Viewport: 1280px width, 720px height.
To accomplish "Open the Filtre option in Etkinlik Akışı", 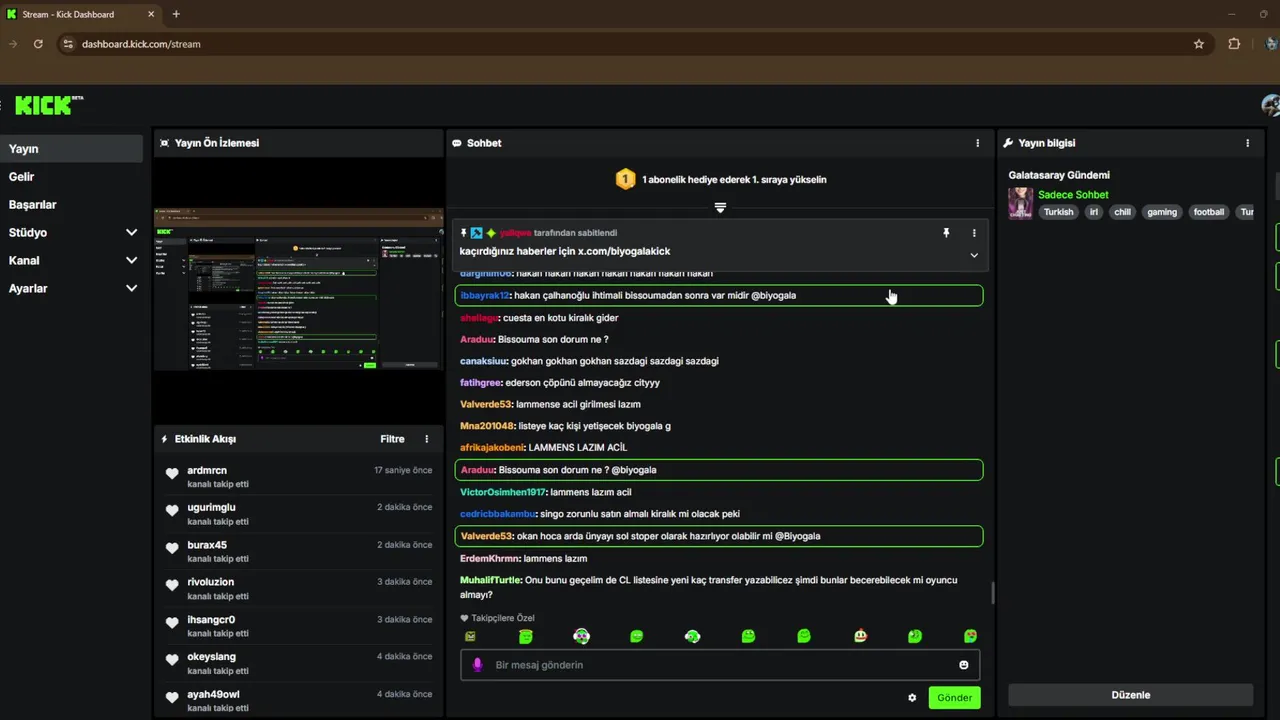I will point(392,439).
